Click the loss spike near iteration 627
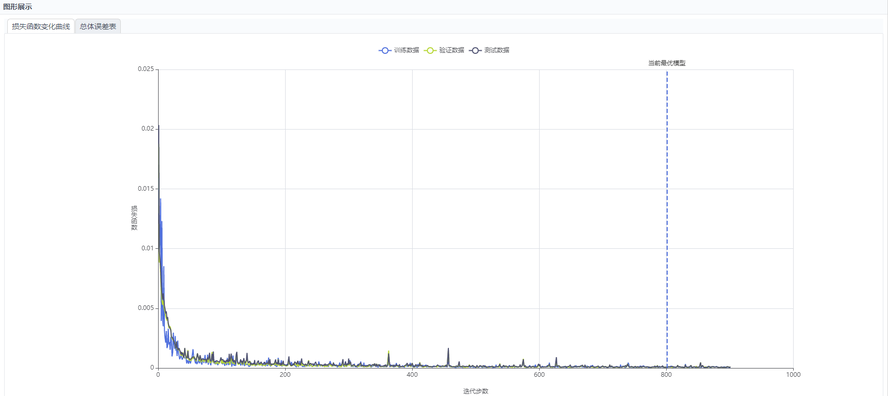This screenshot has width=888, height=396. point(556,361)
